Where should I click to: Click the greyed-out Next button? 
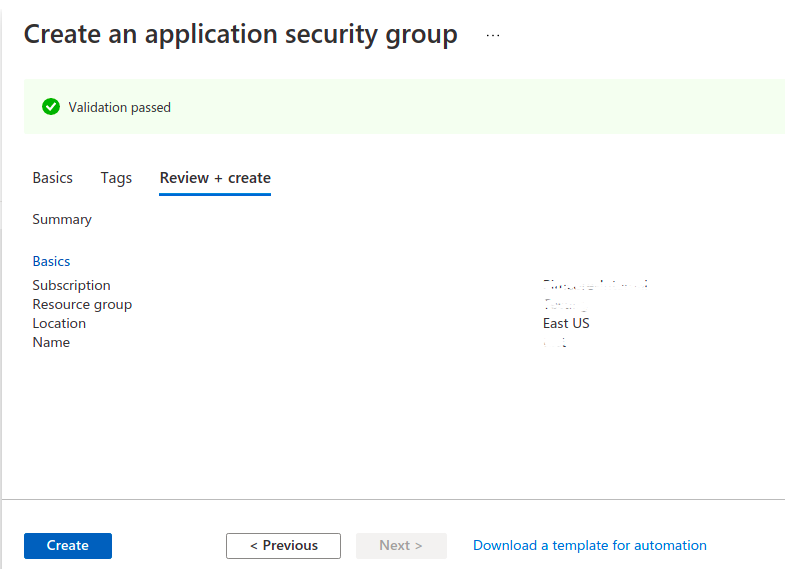(401, 545)
